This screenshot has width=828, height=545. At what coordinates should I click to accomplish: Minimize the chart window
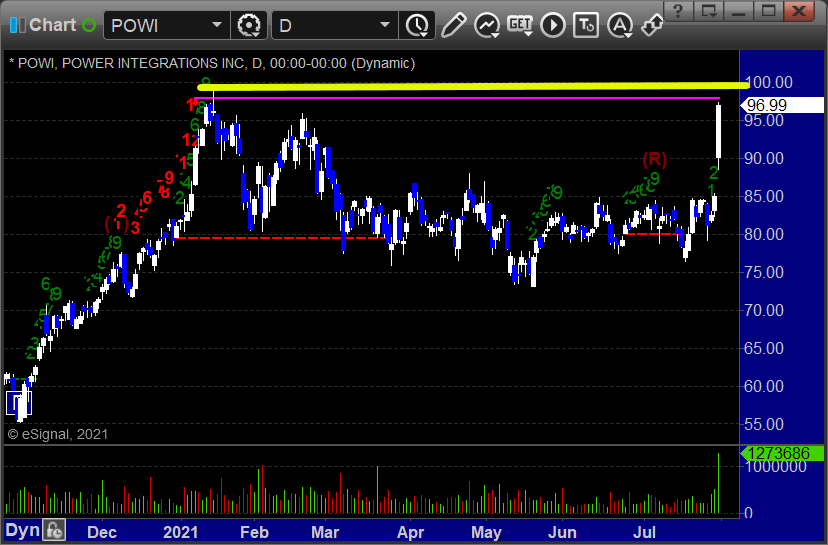739,11
